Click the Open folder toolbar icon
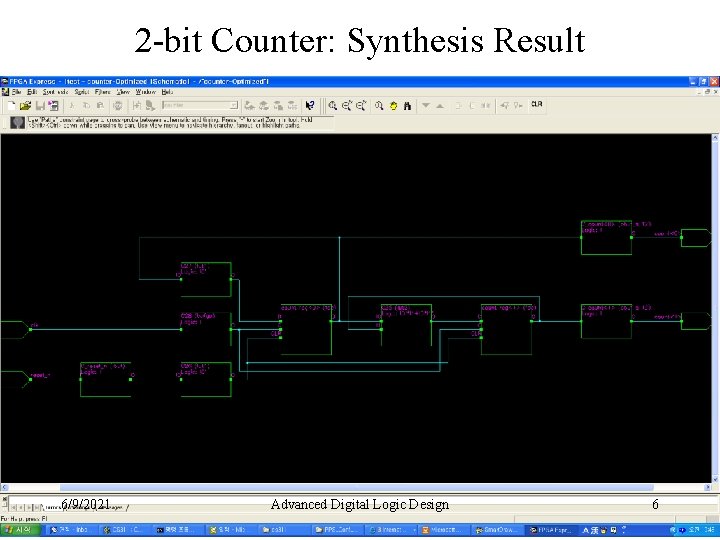The height and width of the screenshot is (540, 720). tap(25, 106)
